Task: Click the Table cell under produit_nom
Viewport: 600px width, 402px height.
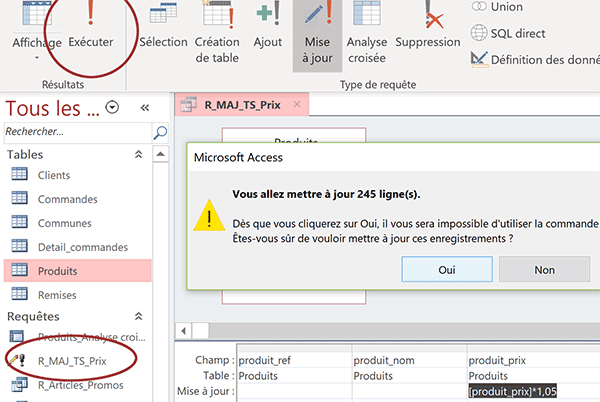Action: [409, 376]
